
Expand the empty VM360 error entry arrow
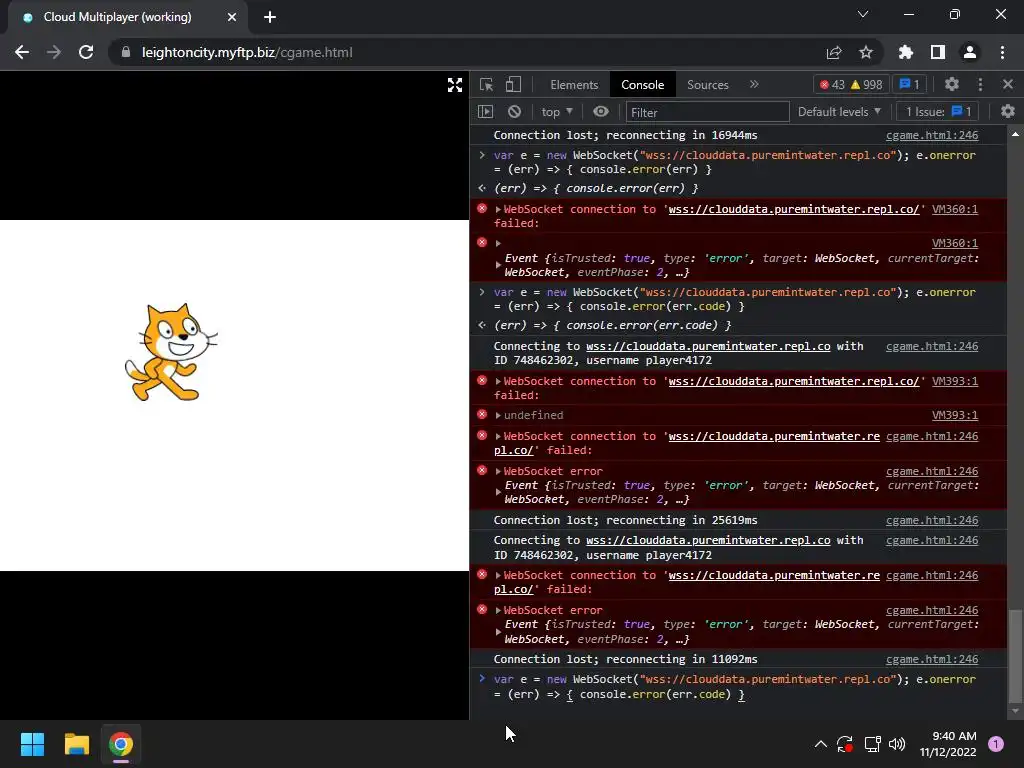[x=498, y=244]
